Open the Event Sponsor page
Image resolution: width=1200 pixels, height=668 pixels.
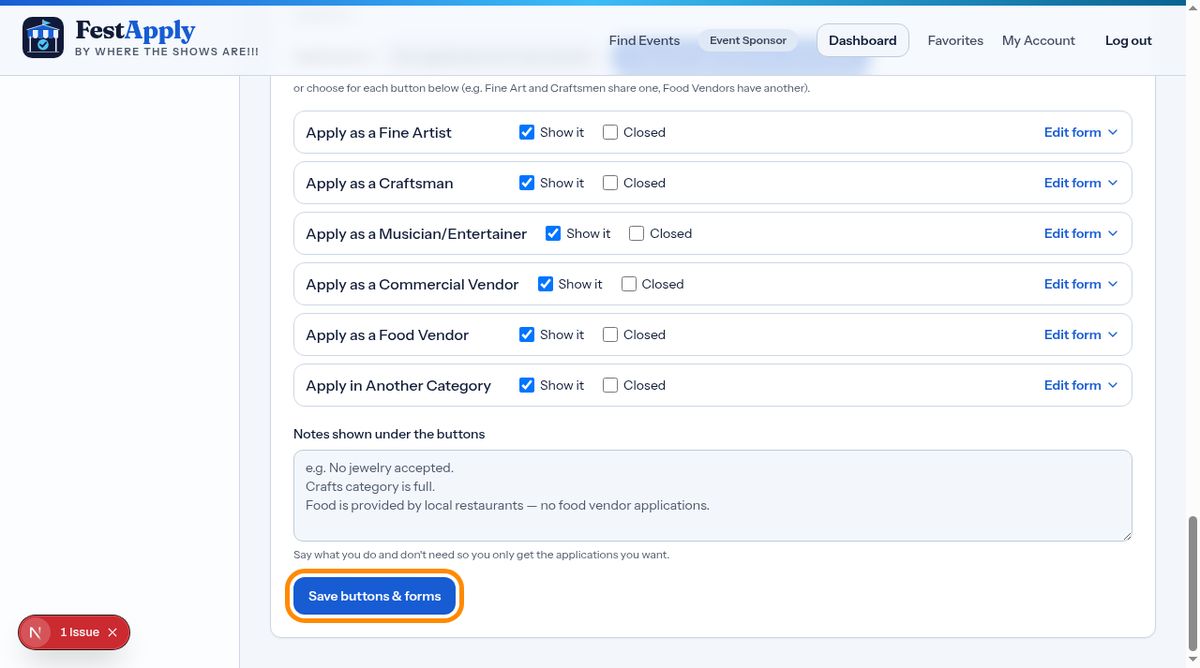(x=748, y=40)
